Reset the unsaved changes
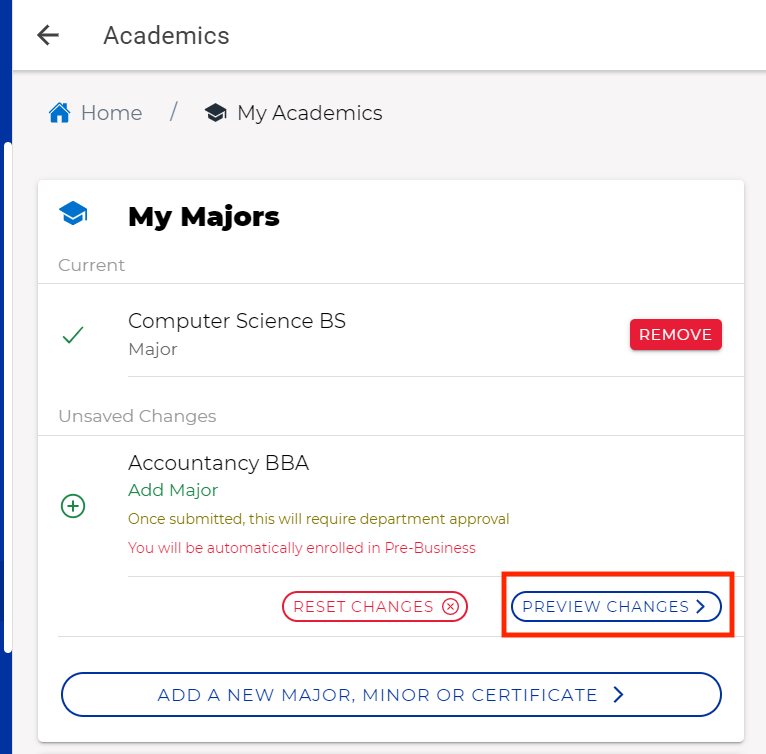Screen dimensions: 766x754 point(375,606)
